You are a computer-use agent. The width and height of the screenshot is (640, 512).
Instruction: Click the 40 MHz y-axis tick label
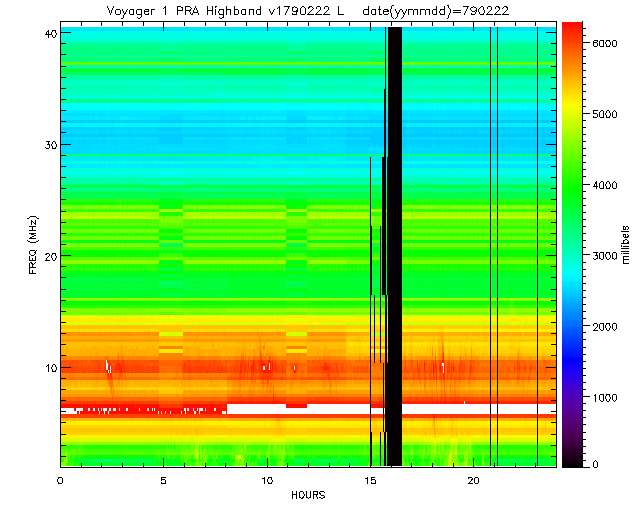click(47, 33)
